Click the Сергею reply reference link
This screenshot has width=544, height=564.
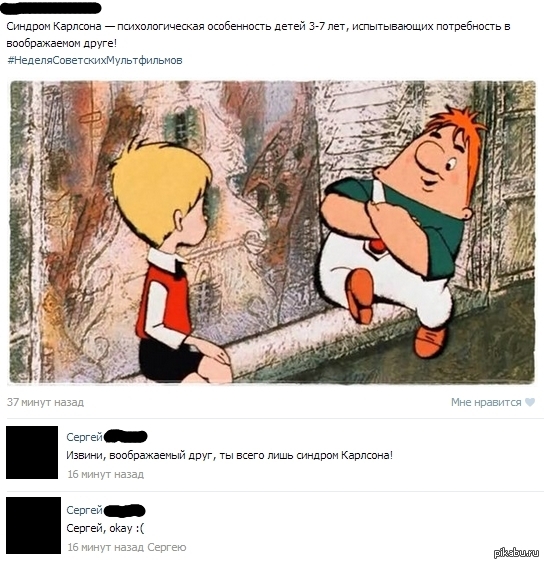tap(167, 547)
